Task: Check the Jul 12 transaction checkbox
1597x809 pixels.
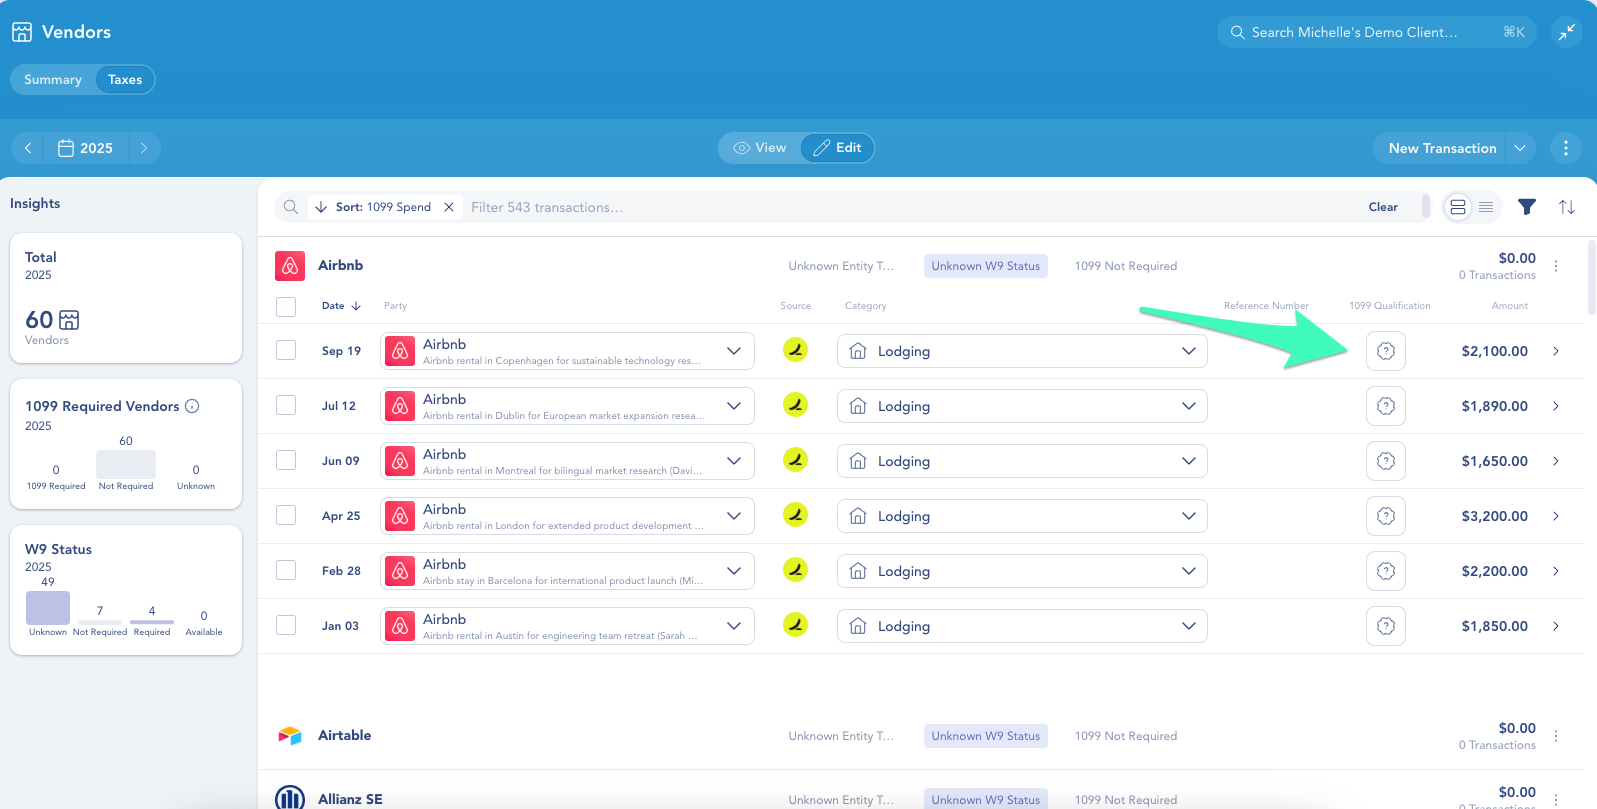Action: [x=286, y=405]
